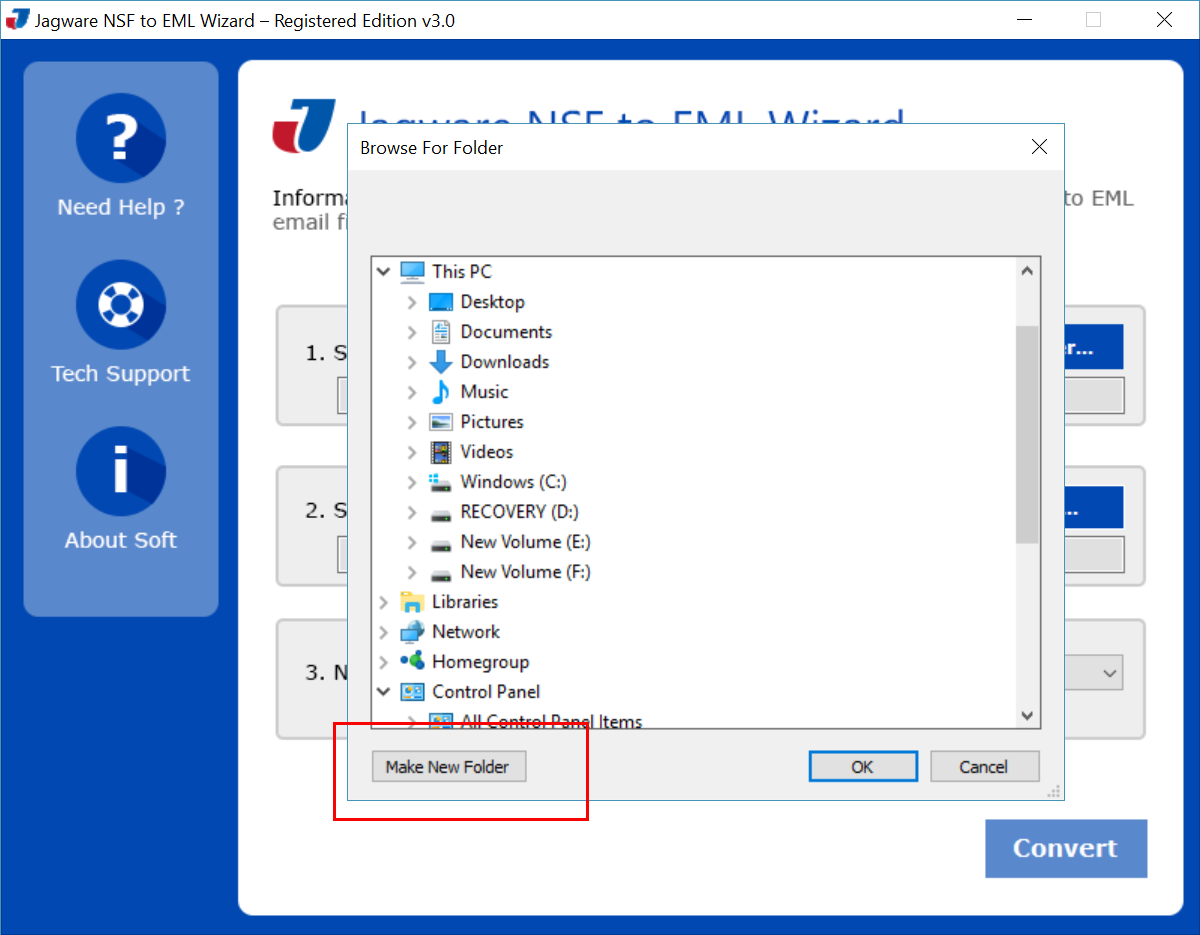The height and width of the screenshot is (935, 1200).
Task: Select the Network icon
Action: (412, 632)
